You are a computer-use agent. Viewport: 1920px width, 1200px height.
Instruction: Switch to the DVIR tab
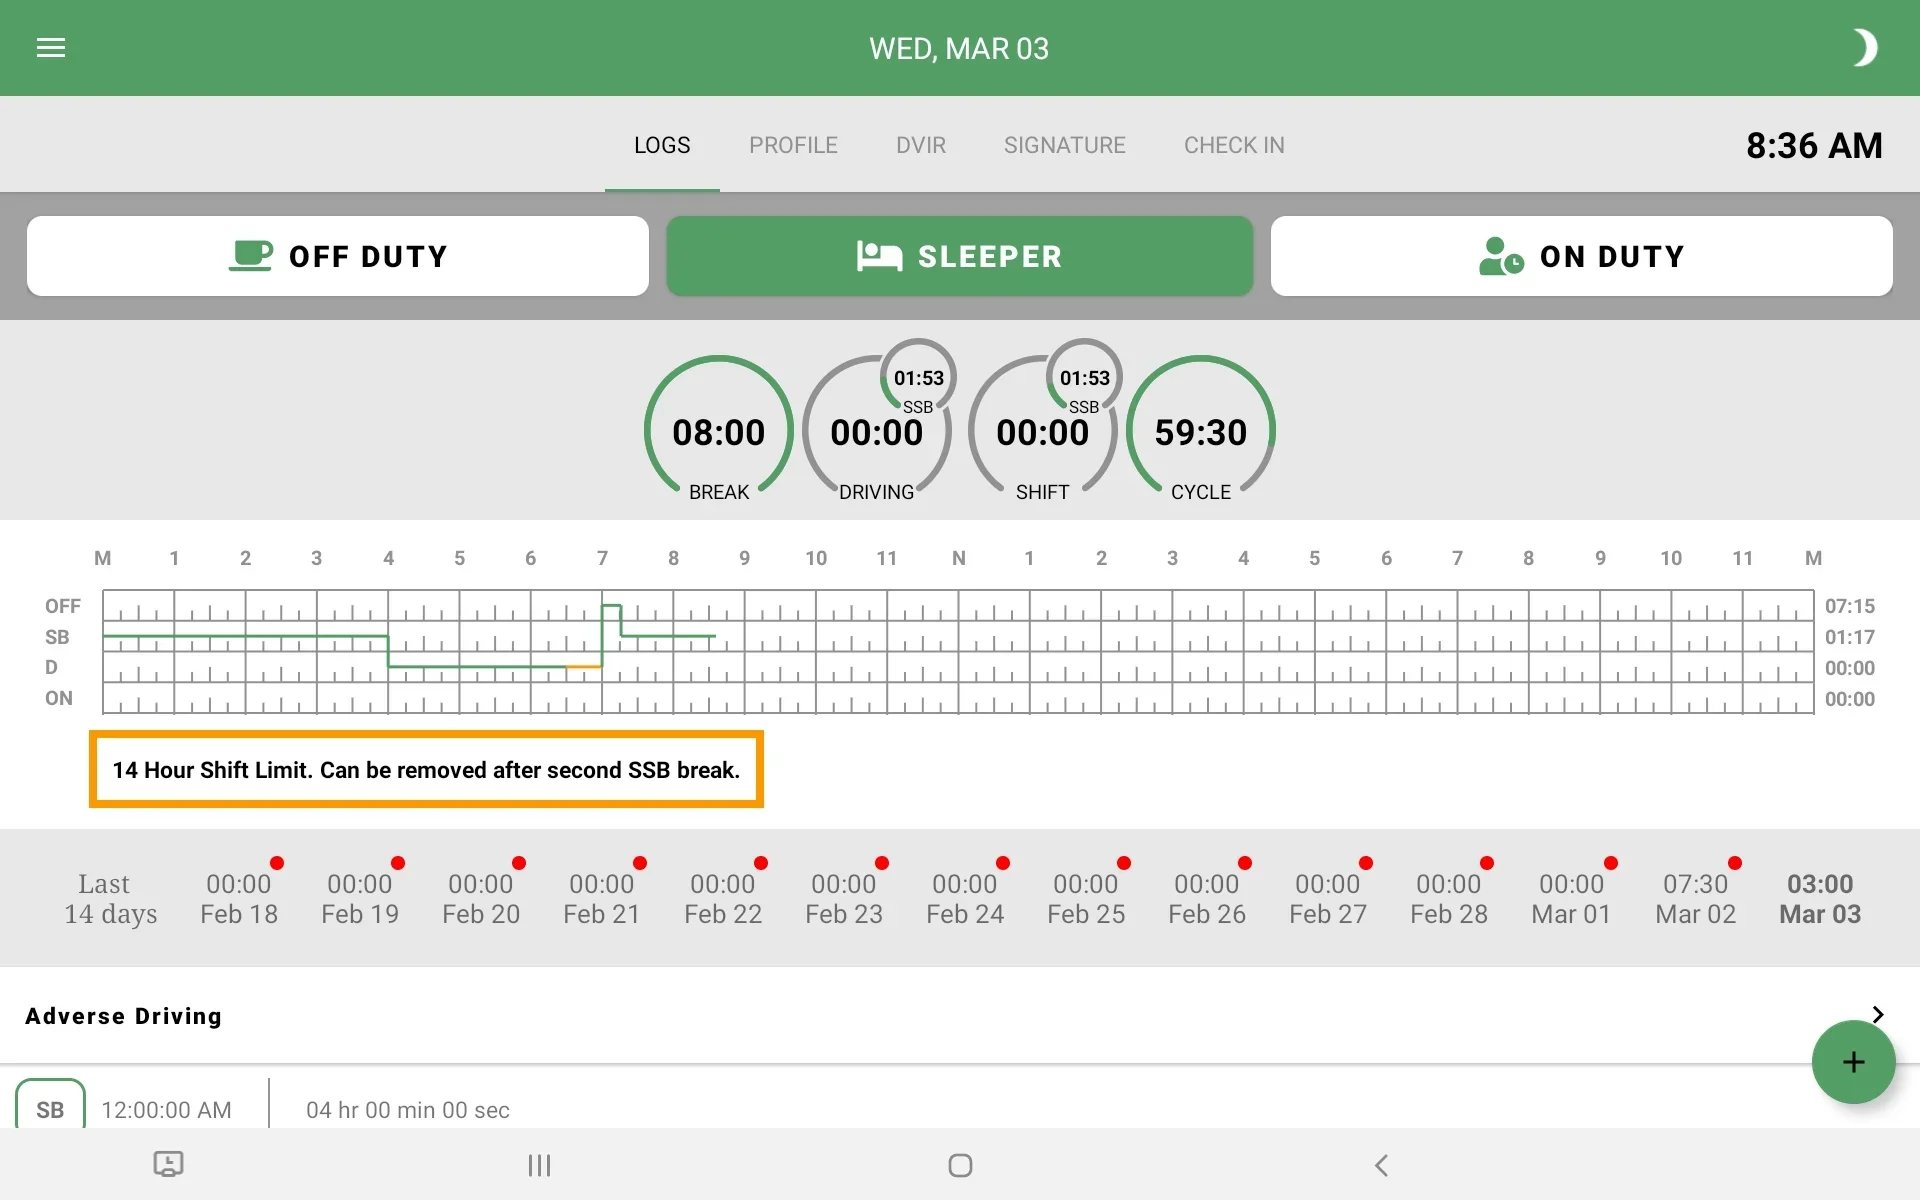click(x=920, y=145)
